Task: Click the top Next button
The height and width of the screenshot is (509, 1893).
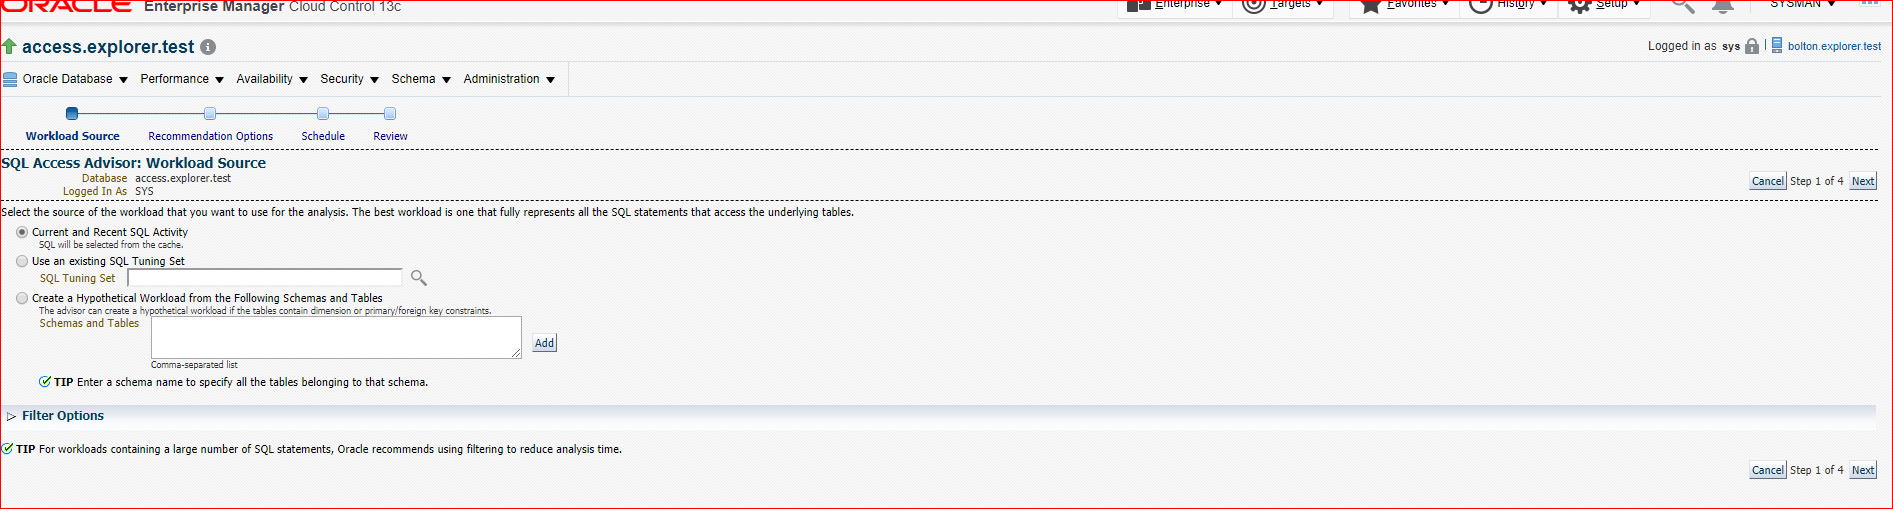Action: coord(1863,181)
